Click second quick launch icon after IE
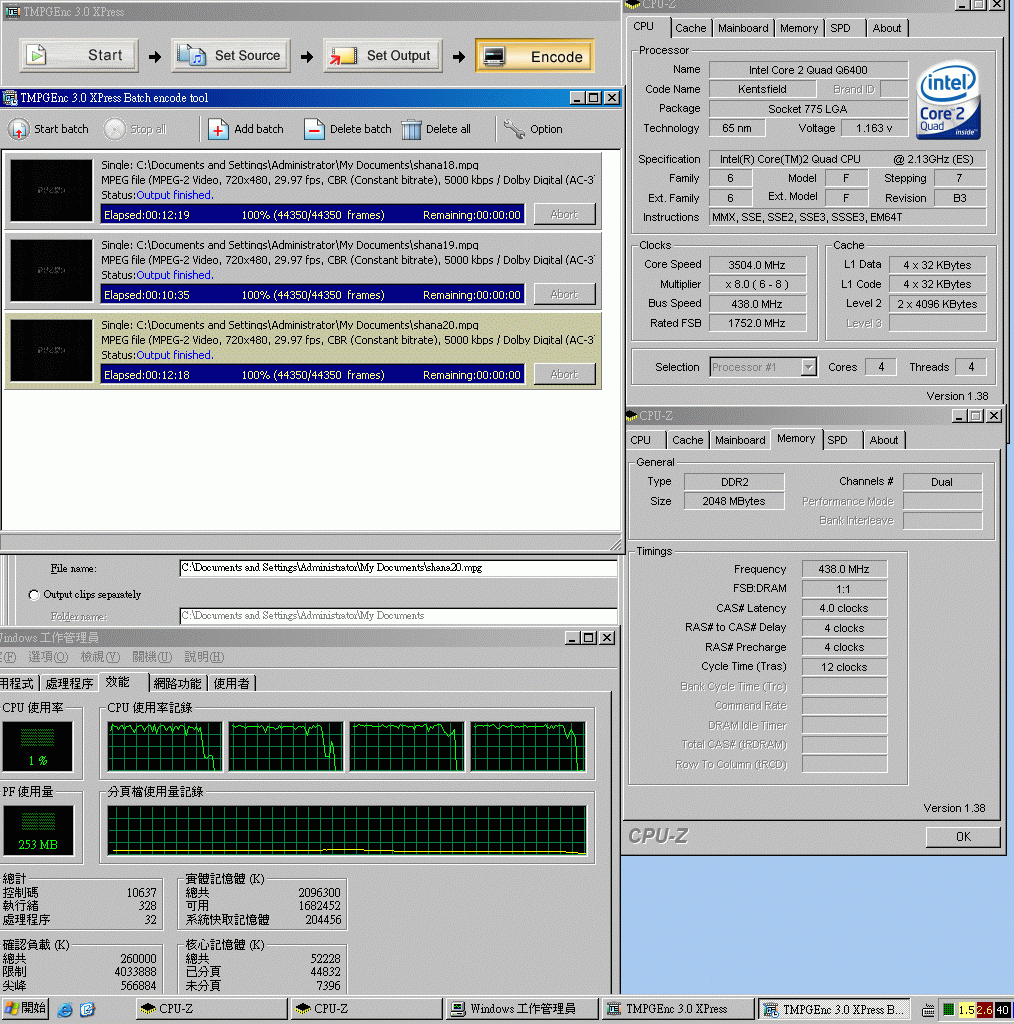The height and width of the screenshot is (1024, 1014). tap(87, 1010)
